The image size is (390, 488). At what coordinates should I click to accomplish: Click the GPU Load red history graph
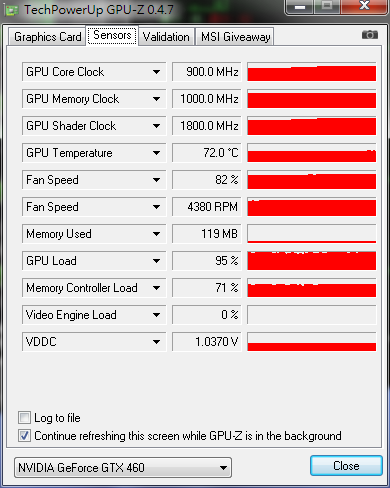(312, 261)
